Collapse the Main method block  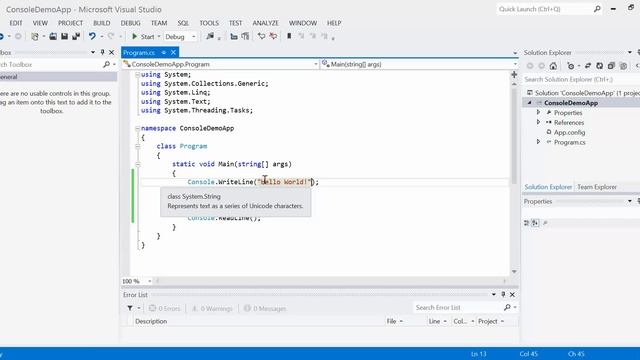tap(138, 164)
